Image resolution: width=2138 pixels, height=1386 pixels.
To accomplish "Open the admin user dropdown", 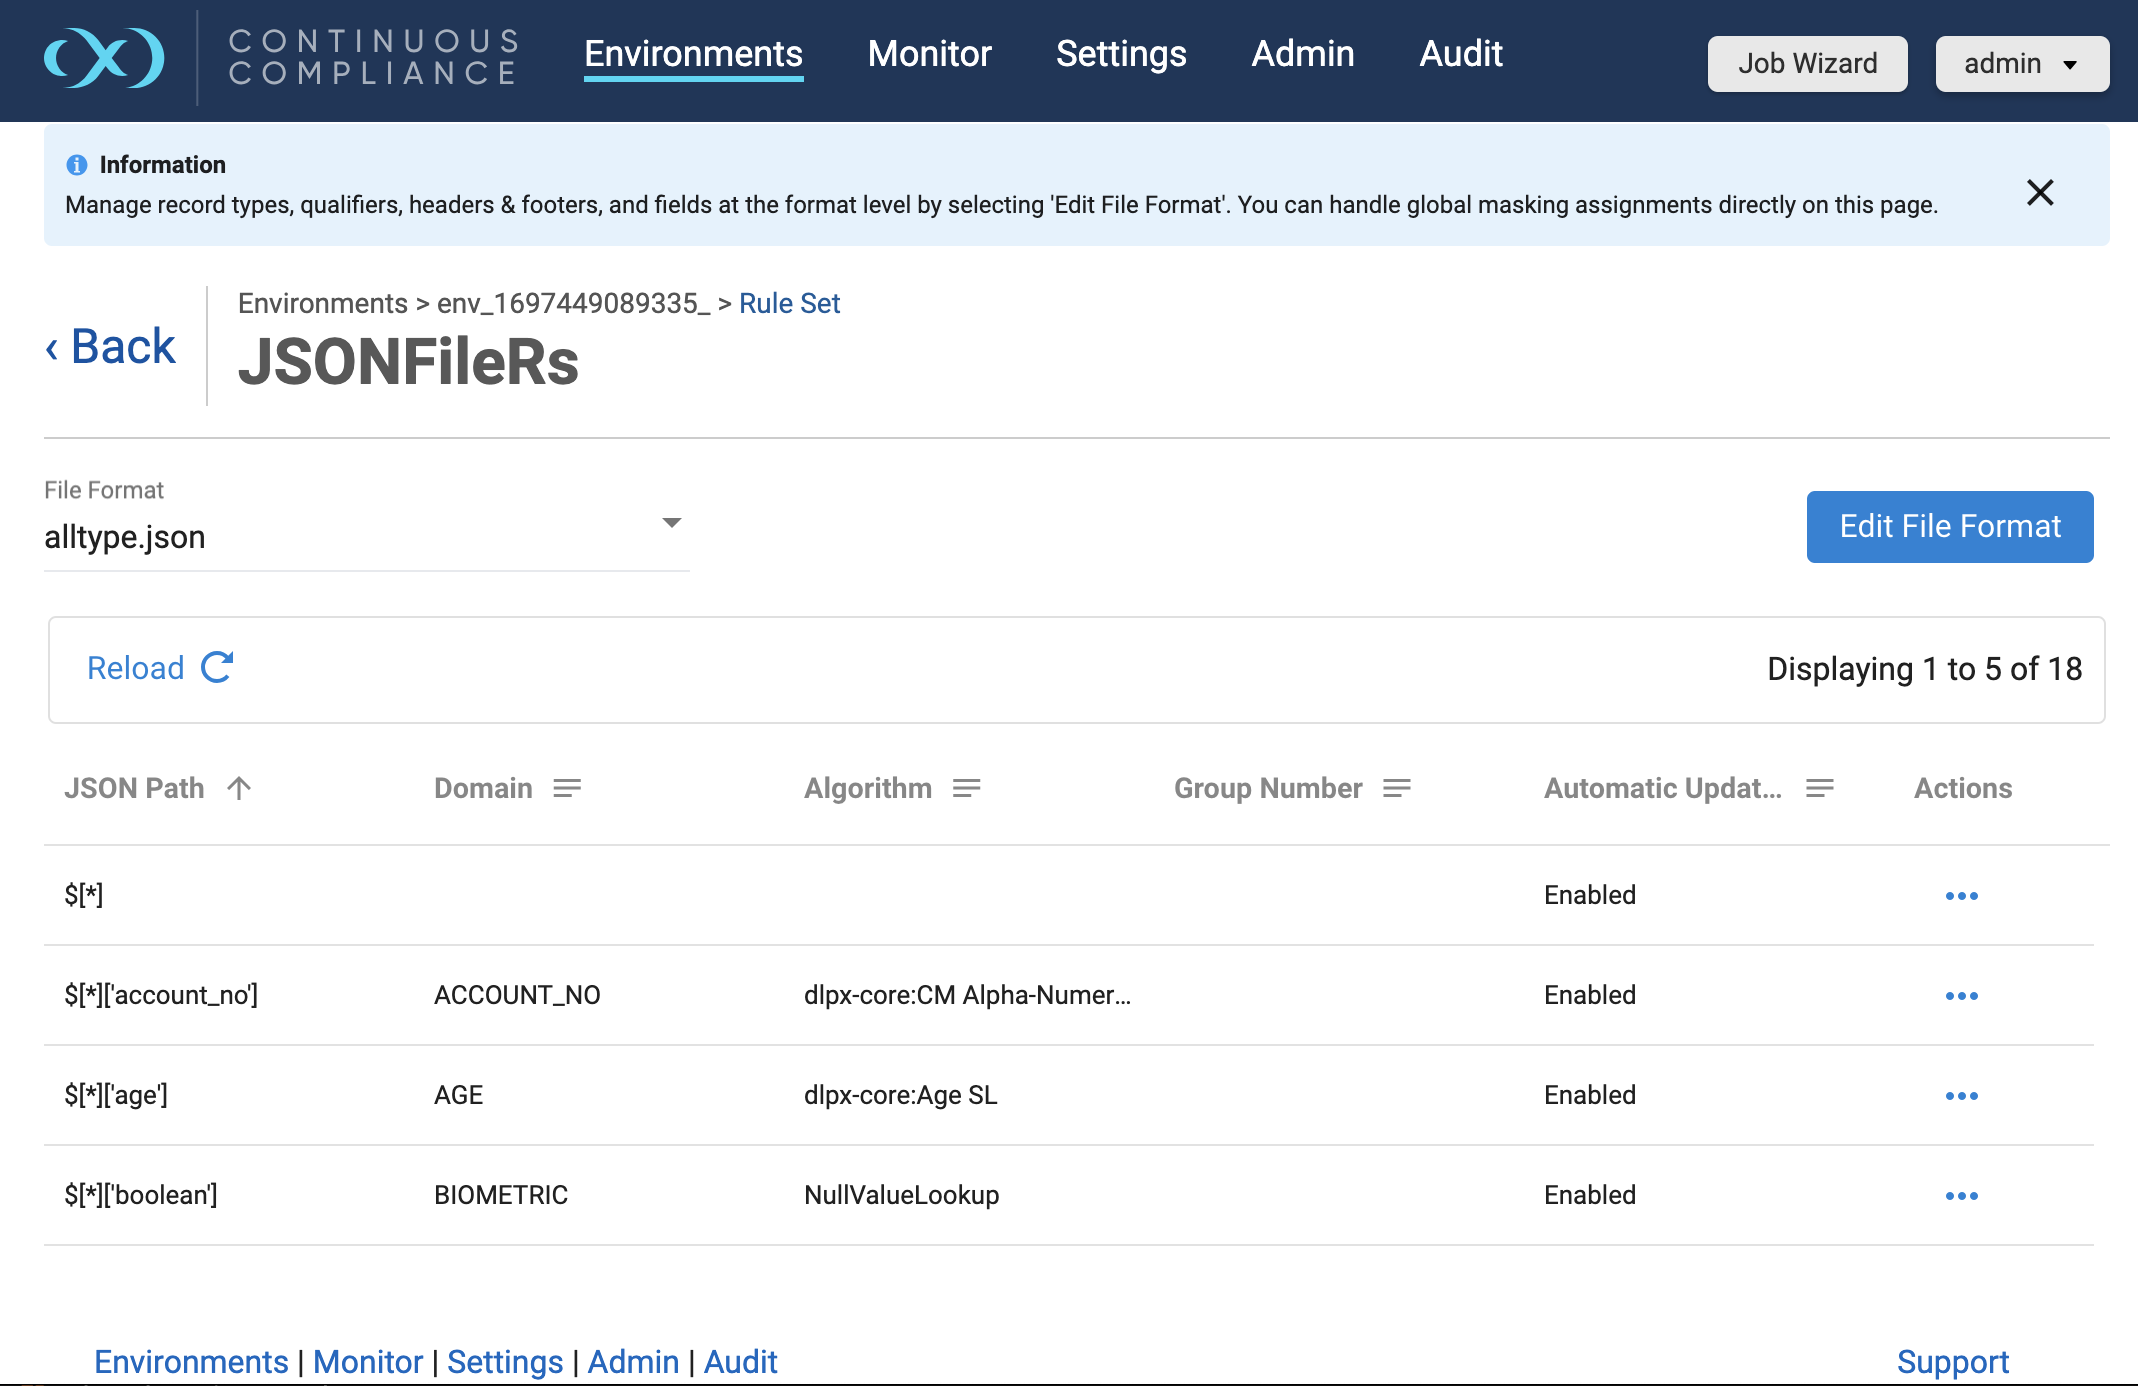I will tap(2021, 64).
